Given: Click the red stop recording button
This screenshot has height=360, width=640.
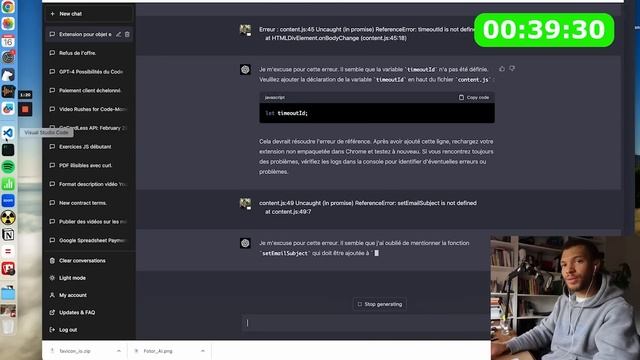Looking at the screenshot, I should tap(25, 109).
